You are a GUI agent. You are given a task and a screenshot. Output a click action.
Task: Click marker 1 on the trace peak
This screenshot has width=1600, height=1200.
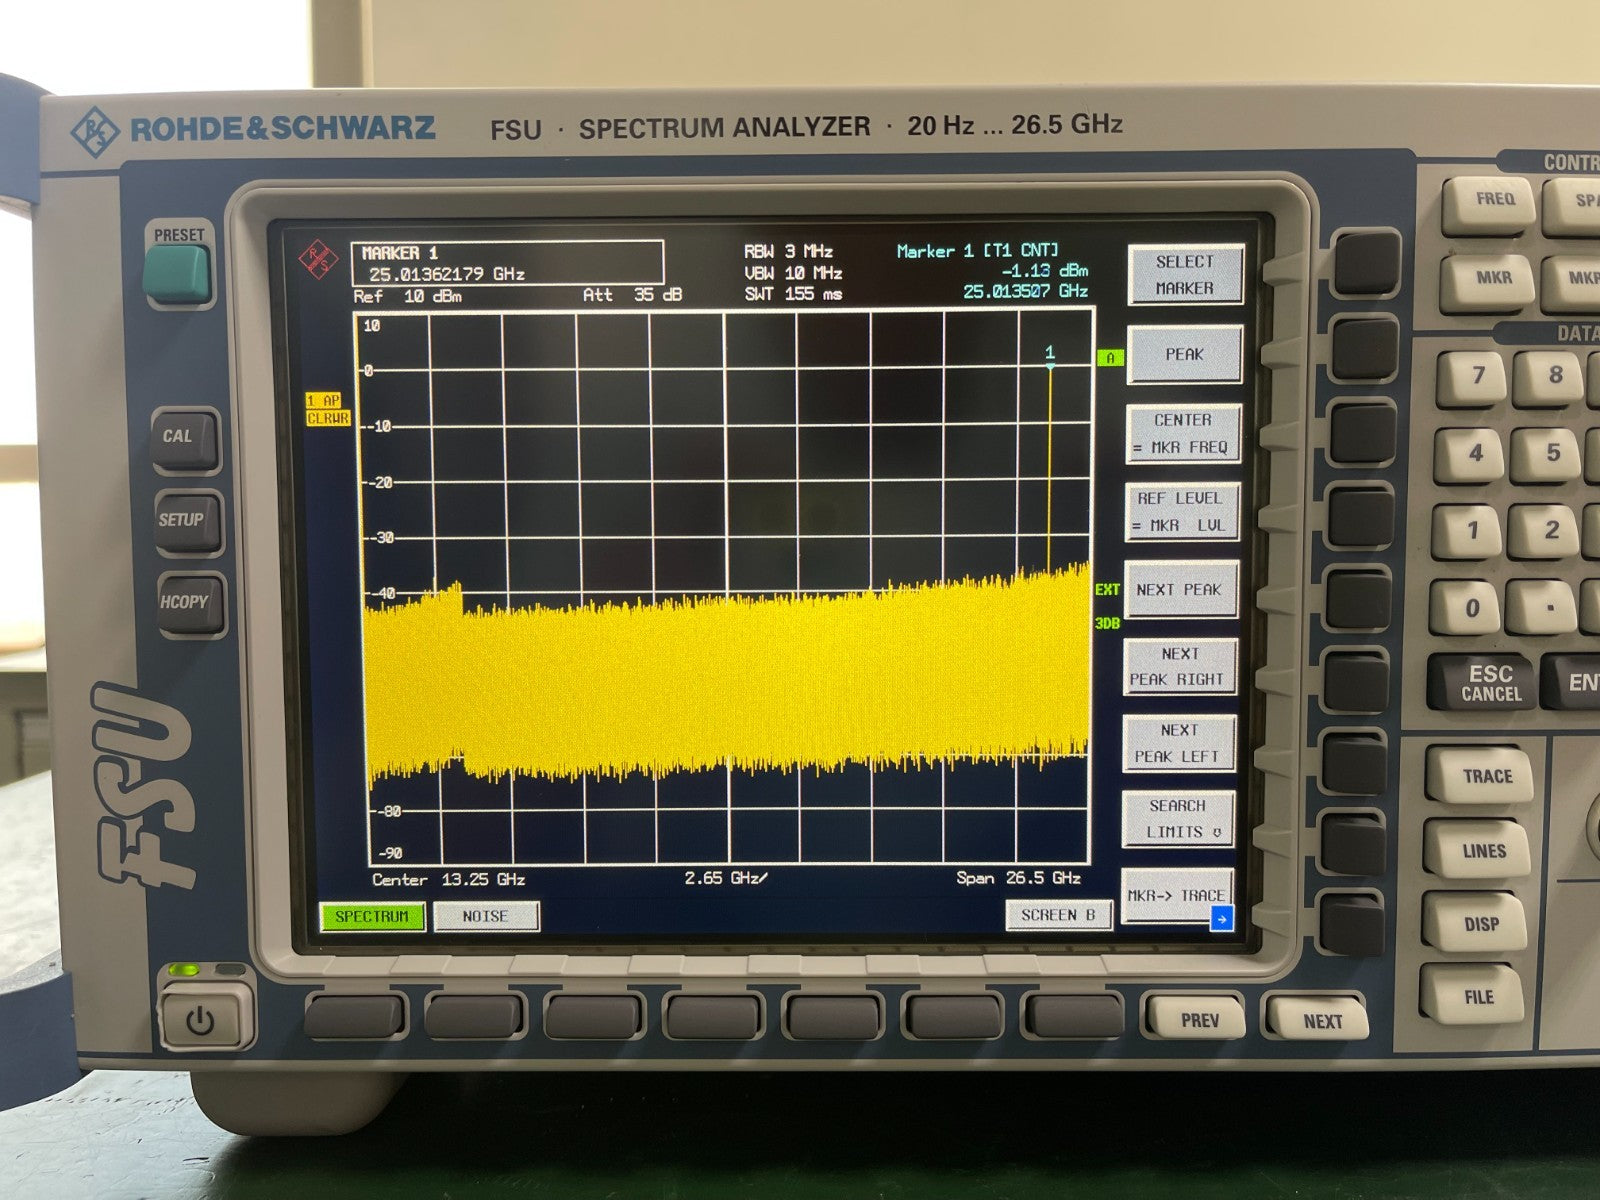click(x=1050, y=358)
